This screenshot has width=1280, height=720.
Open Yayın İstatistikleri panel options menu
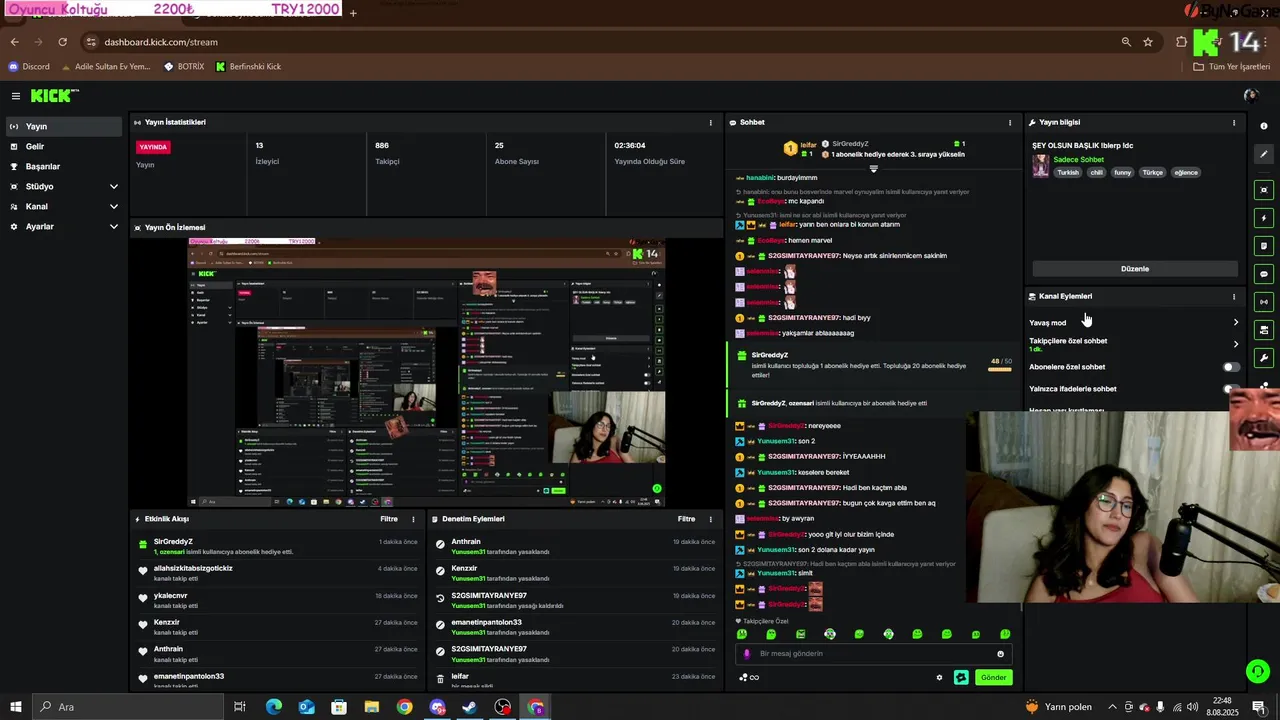711,122
